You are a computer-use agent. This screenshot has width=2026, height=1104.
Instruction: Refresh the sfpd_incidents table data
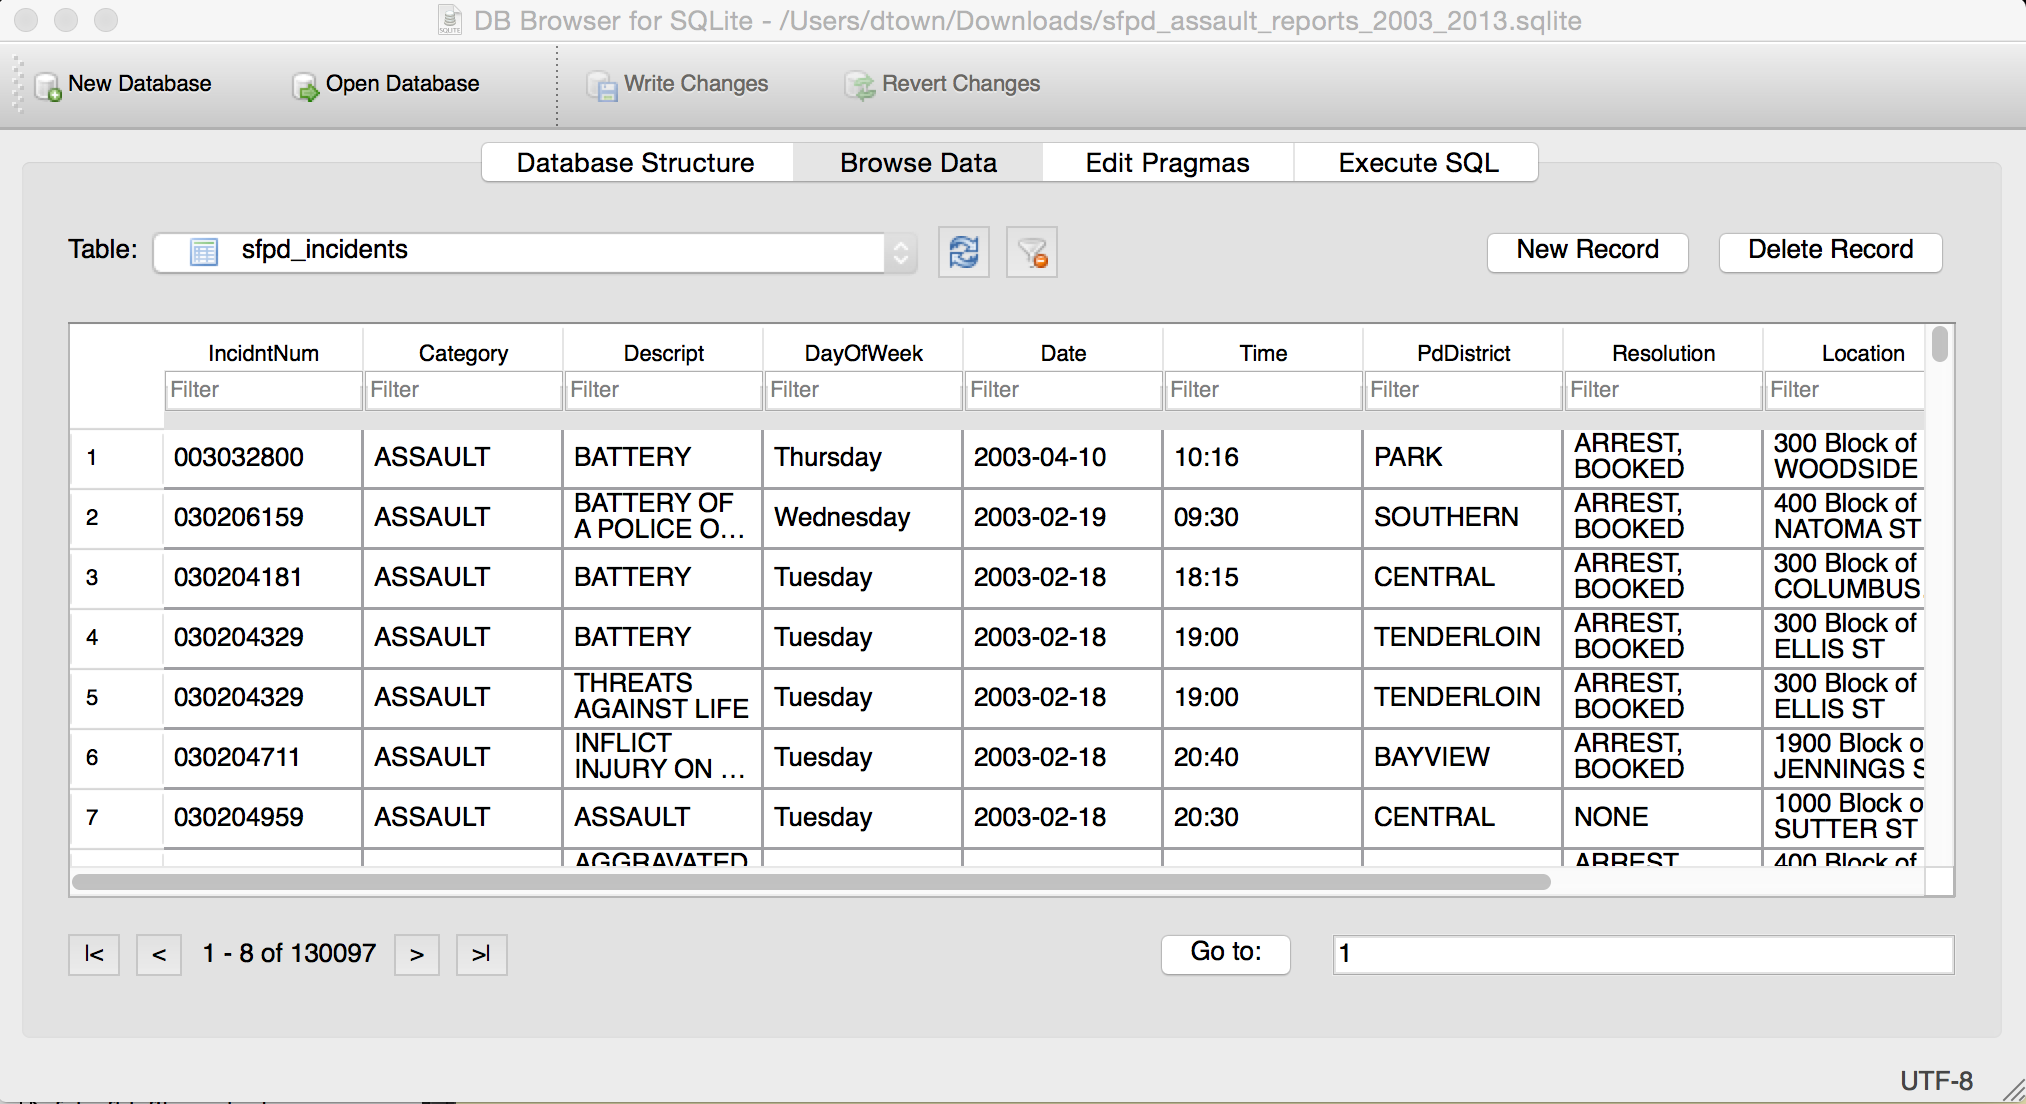pos(962,252)
